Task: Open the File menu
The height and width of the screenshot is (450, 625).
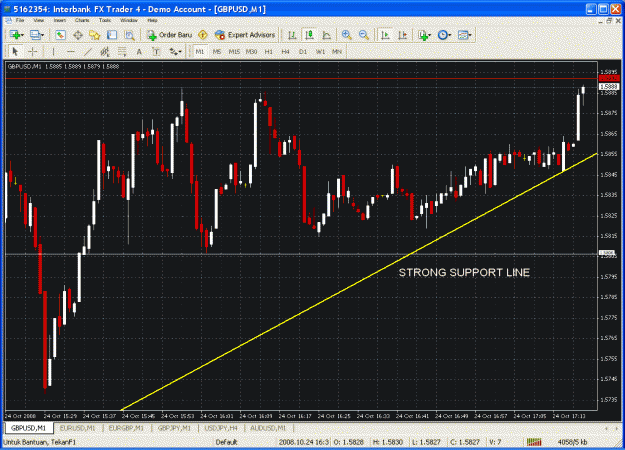Action: (x=20, y=20)
